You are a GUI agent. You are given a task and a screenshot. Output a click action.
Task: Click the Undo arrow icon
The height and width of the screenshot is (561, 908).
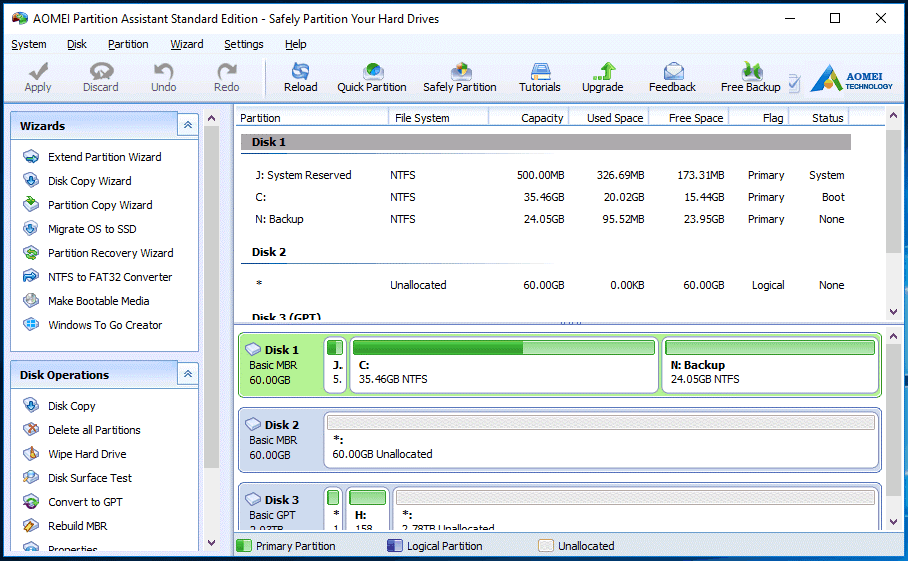tap(163, 71)
